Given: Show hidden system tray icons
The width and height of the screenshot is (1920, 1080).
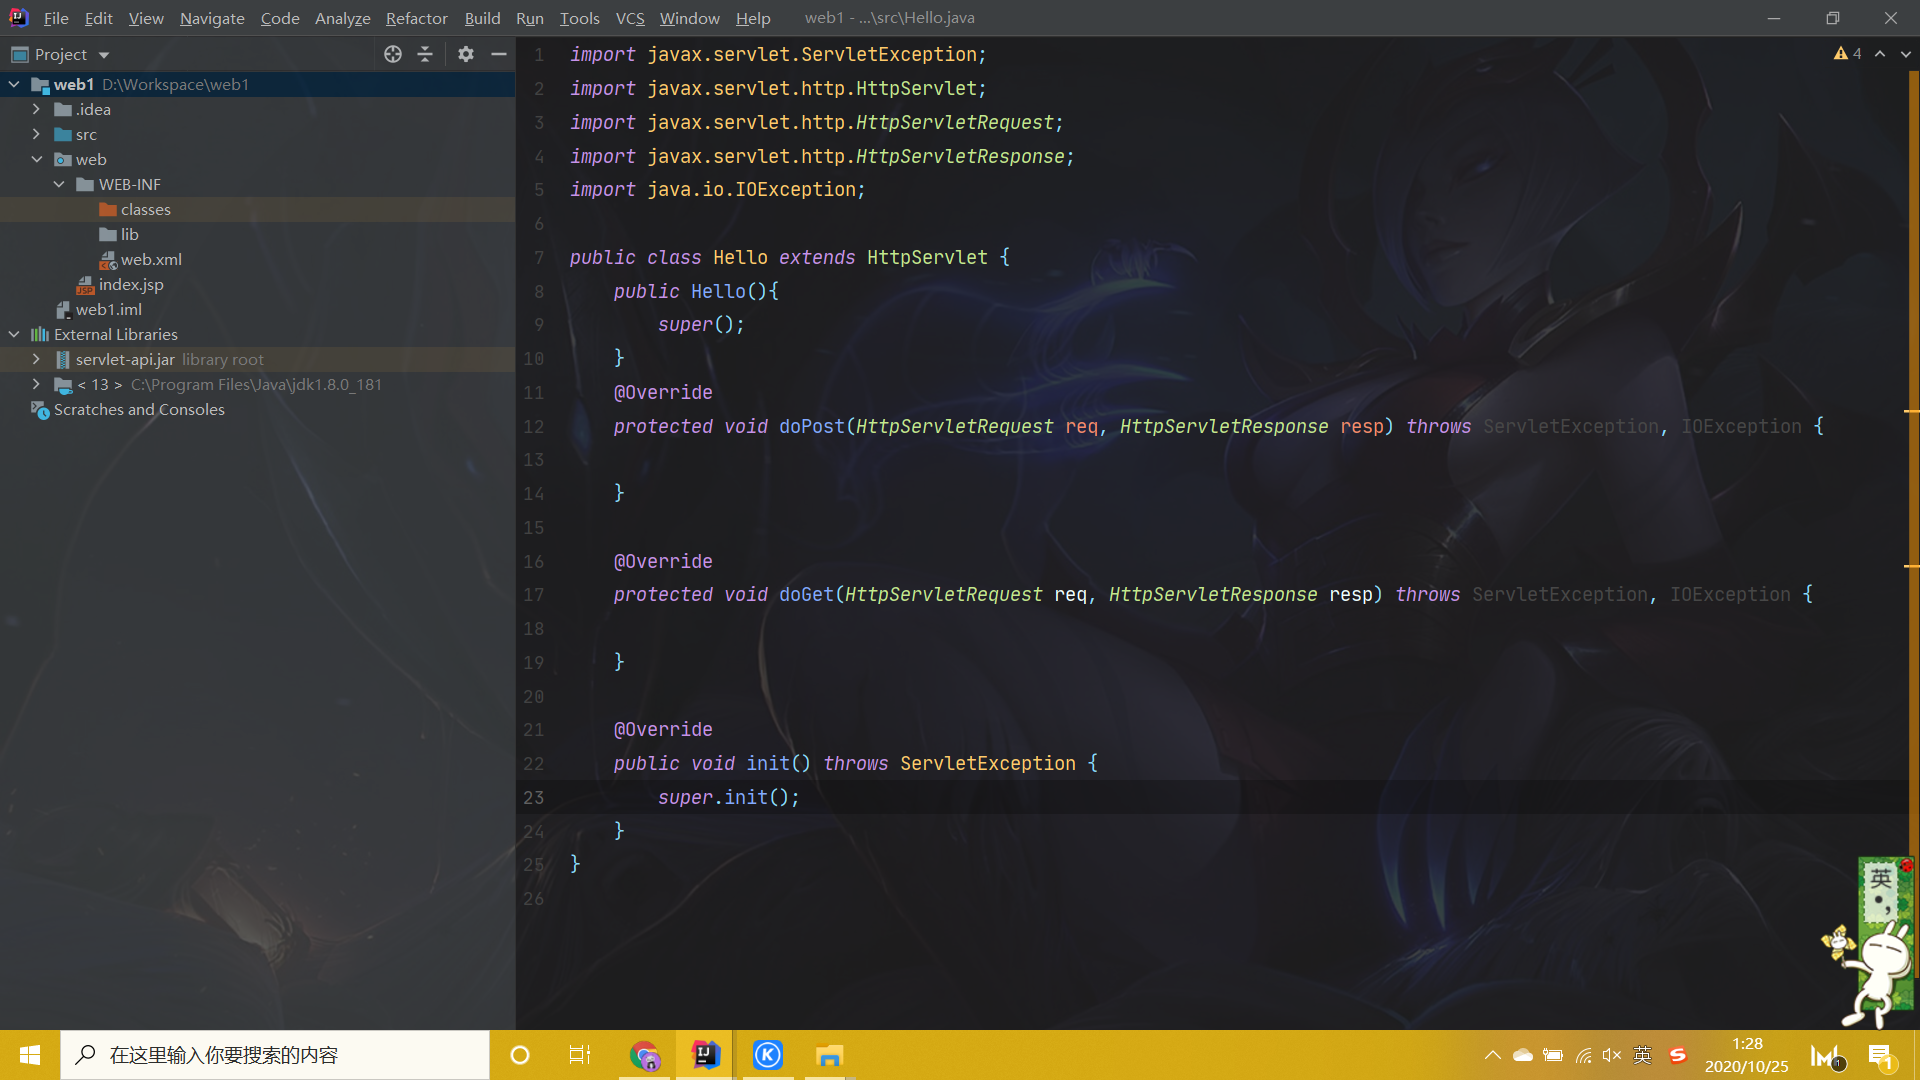Looking at the screenshot, I should 1493,1055.
